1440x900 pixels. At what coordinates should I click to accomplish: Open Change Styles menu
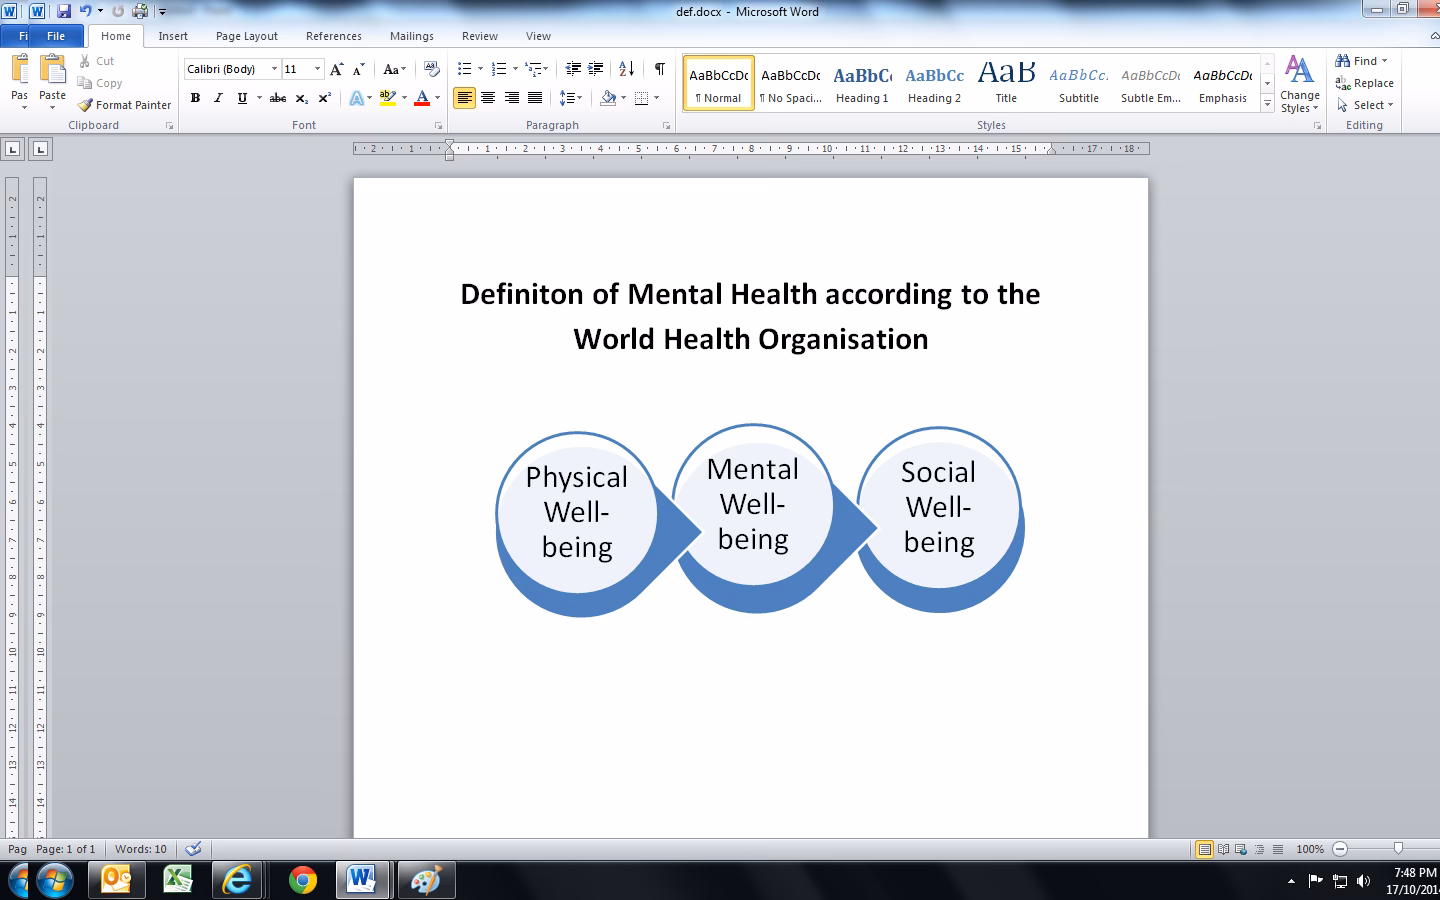coord(1300,84)
